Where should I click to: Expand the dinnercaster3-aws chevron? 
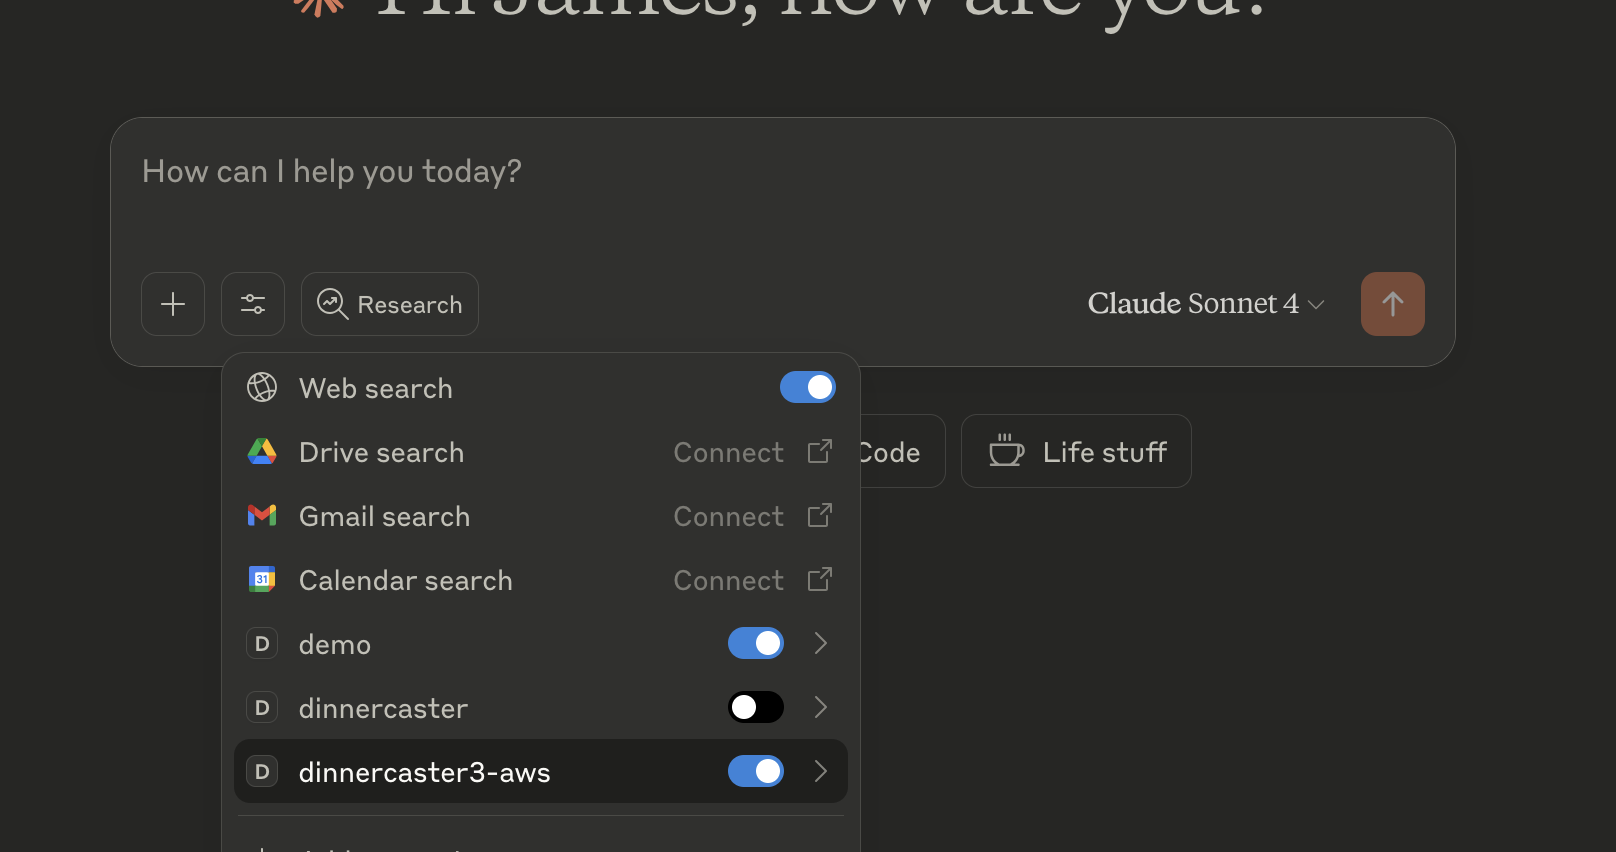(820, 772)
